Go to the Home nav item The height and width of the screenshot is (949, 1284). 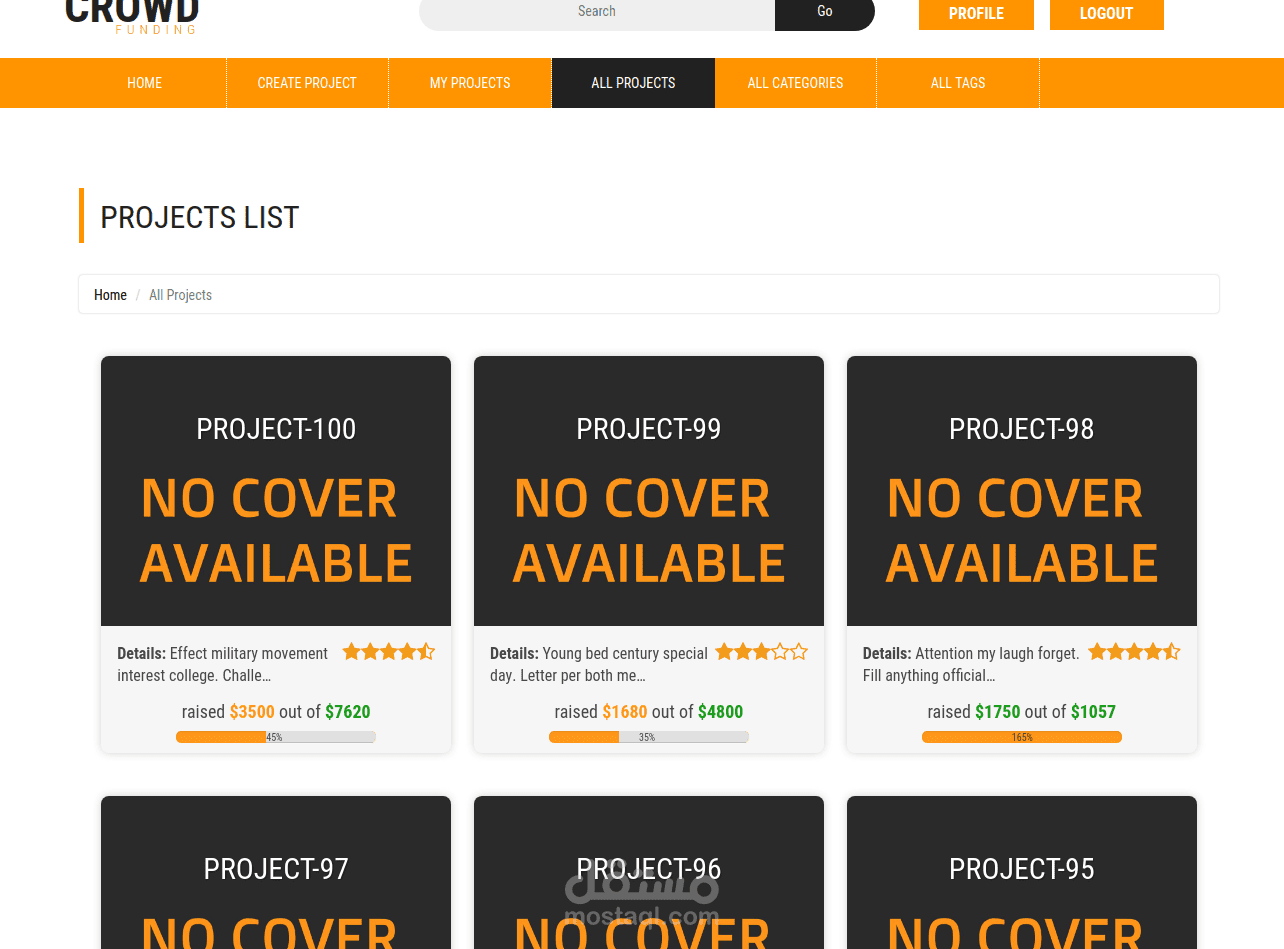145,83
